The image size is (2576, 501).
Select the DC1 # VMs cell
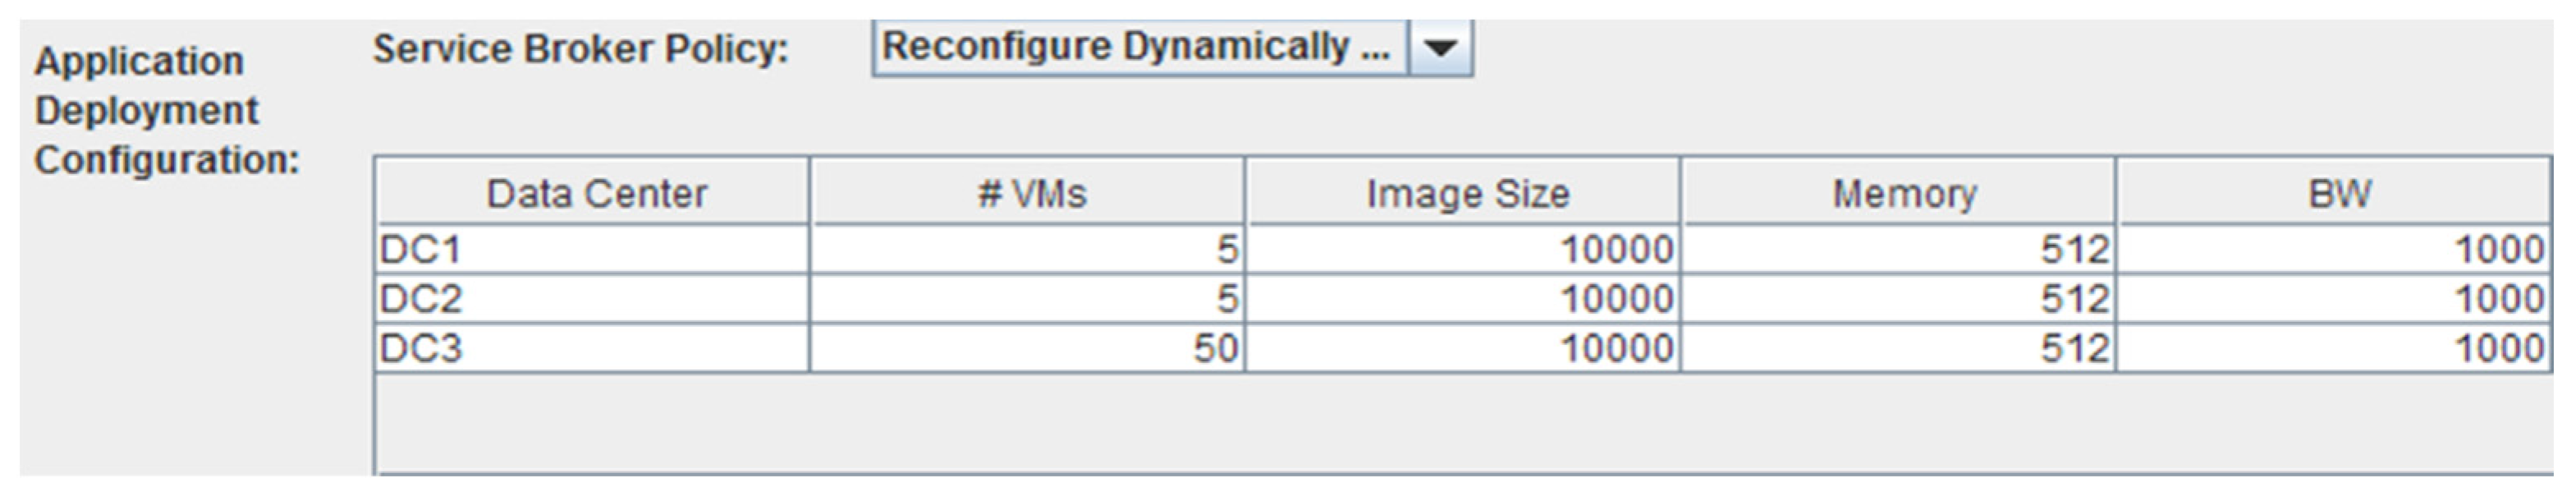point(1028,249)
